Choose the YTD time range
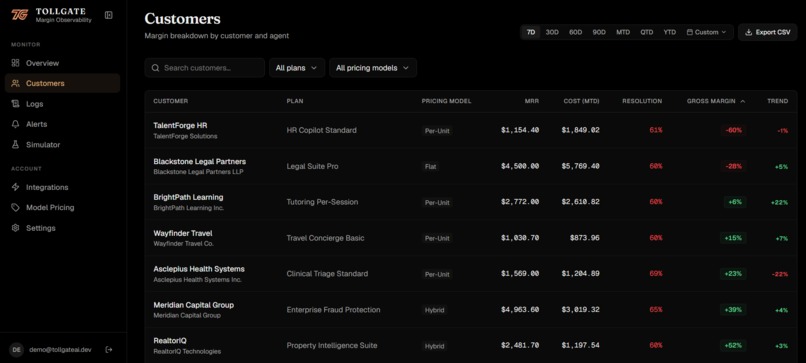The image size is (806, 363). (x=669, y=32)
